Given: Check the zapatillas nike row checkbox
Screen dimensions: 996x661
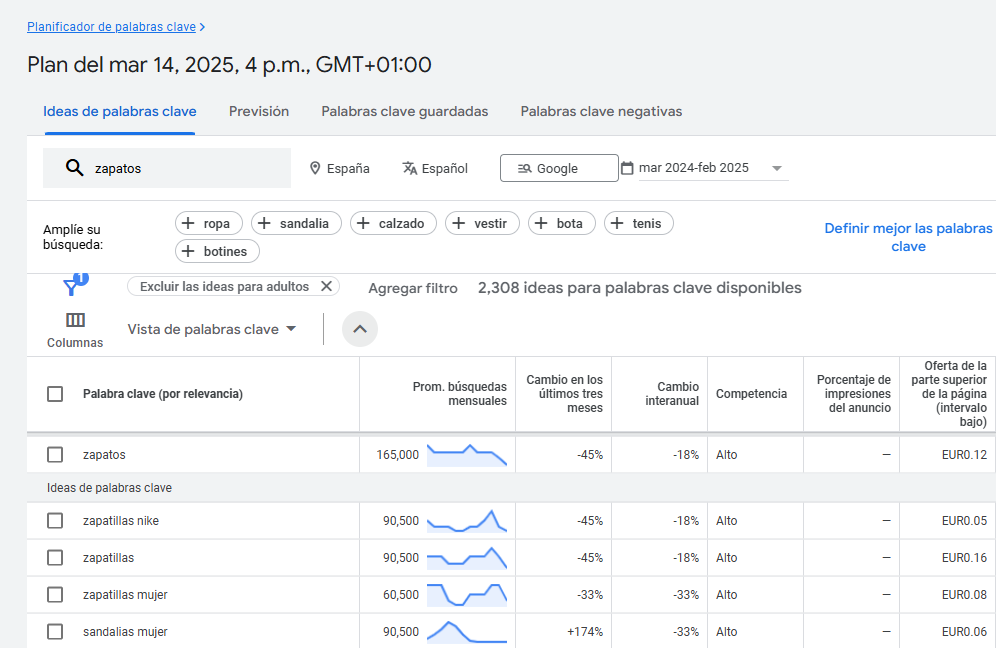Looking at the screenshot, I should point(55,521).
